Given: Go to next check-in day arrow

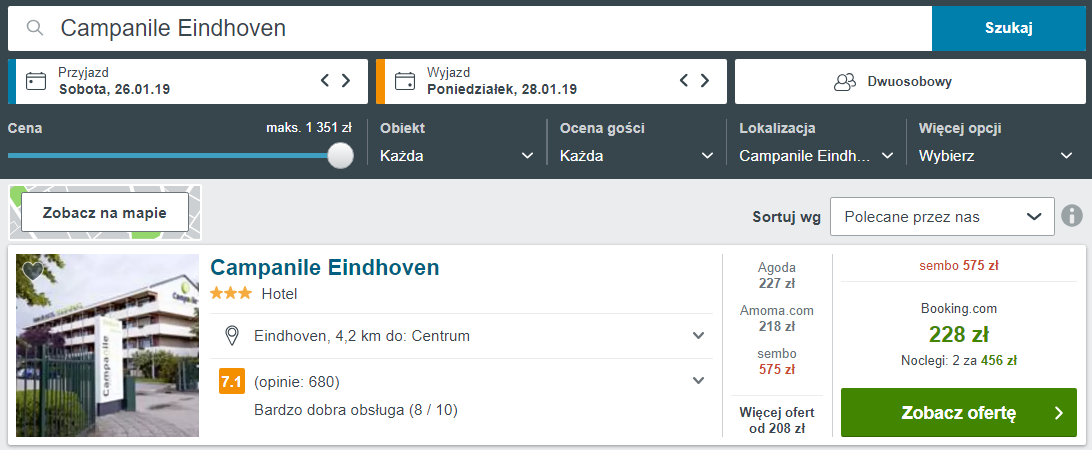Looking at the screenshot, I should pyautogui.click(x=346, y=81).
